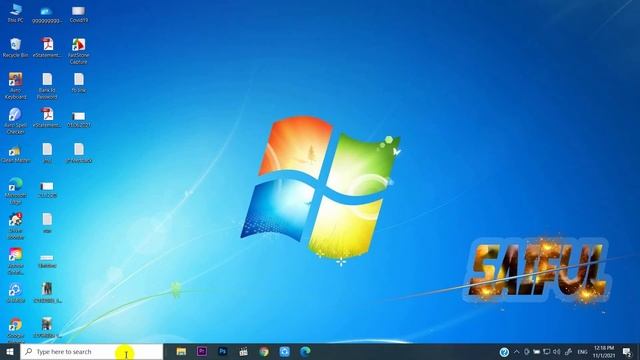Image resolution: width=640 pixels, height=360 pixels.
Task: Select the Bank Id Password file
Action: tap(47, 86)
